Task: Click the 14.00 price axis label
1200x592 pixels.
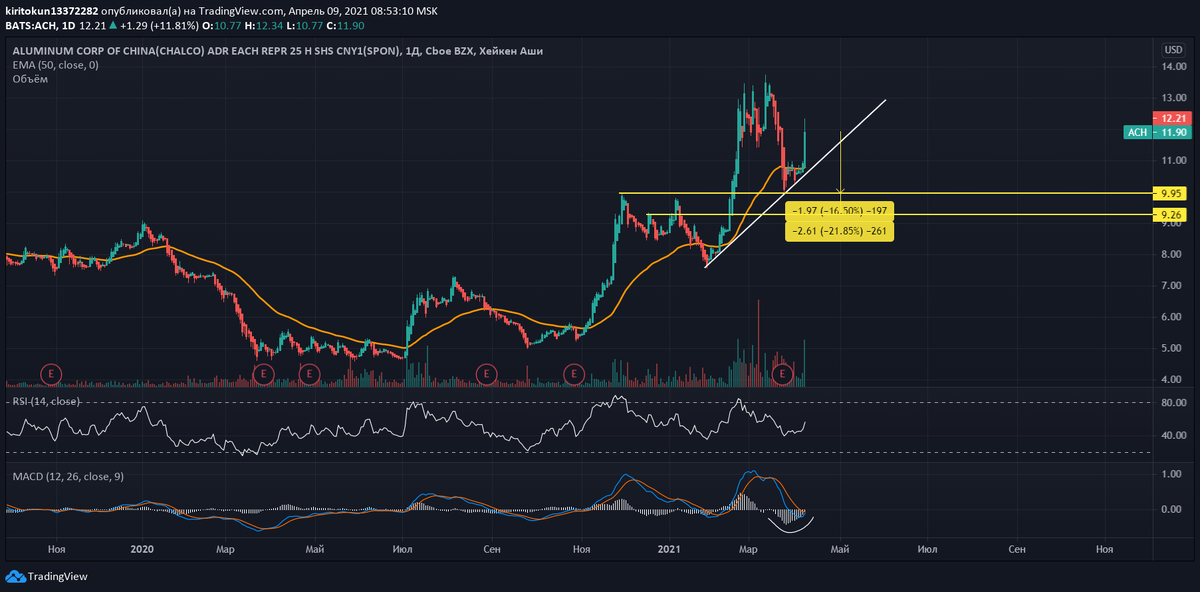Action: pyautogui.click(x=1172, y=66)
